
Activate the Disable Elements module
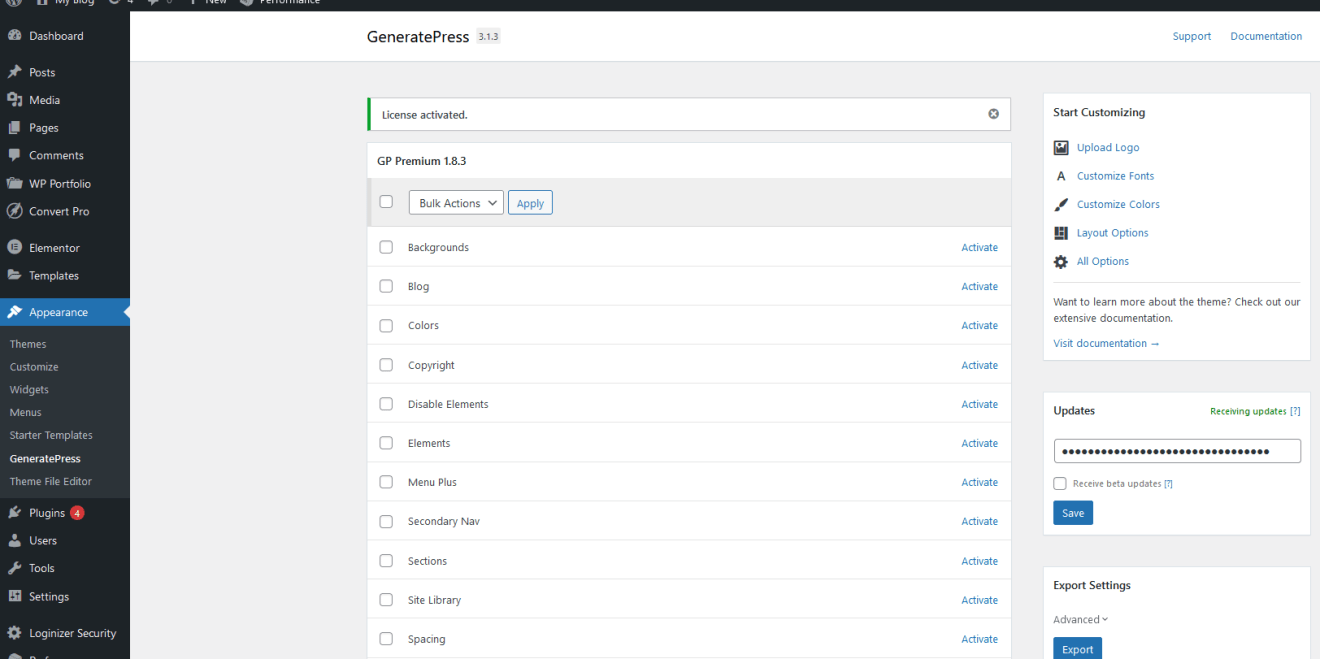pos(979,404)
